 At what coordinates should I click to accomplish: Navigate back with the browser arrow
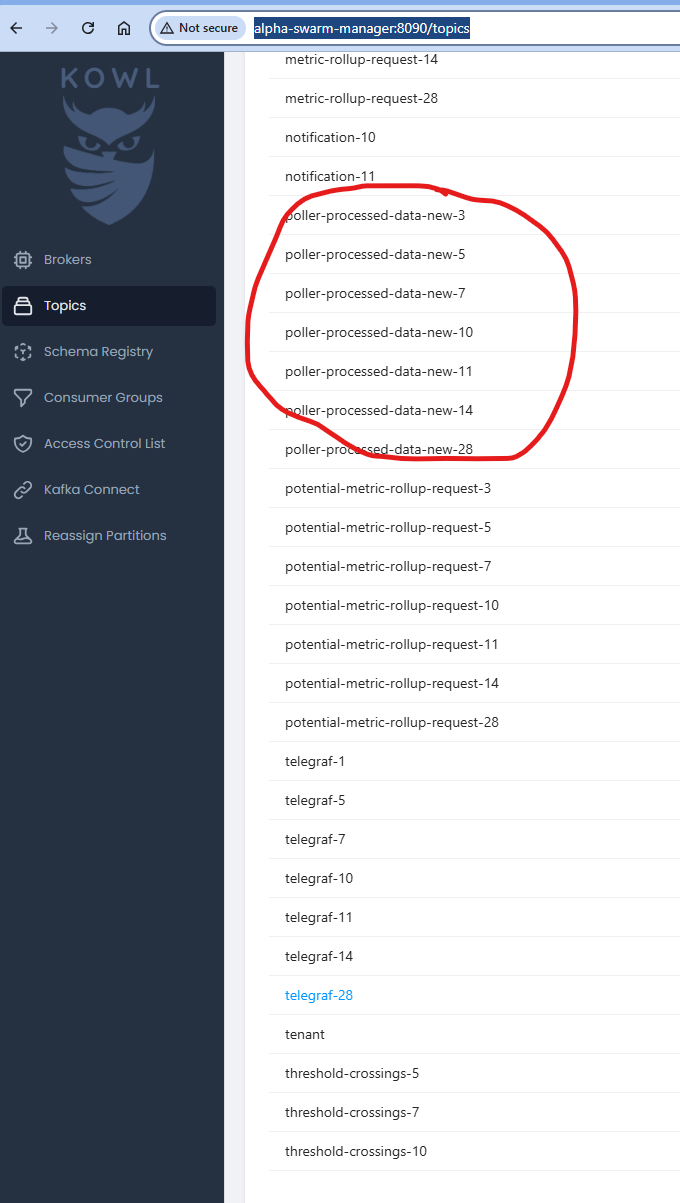point(16,28)
